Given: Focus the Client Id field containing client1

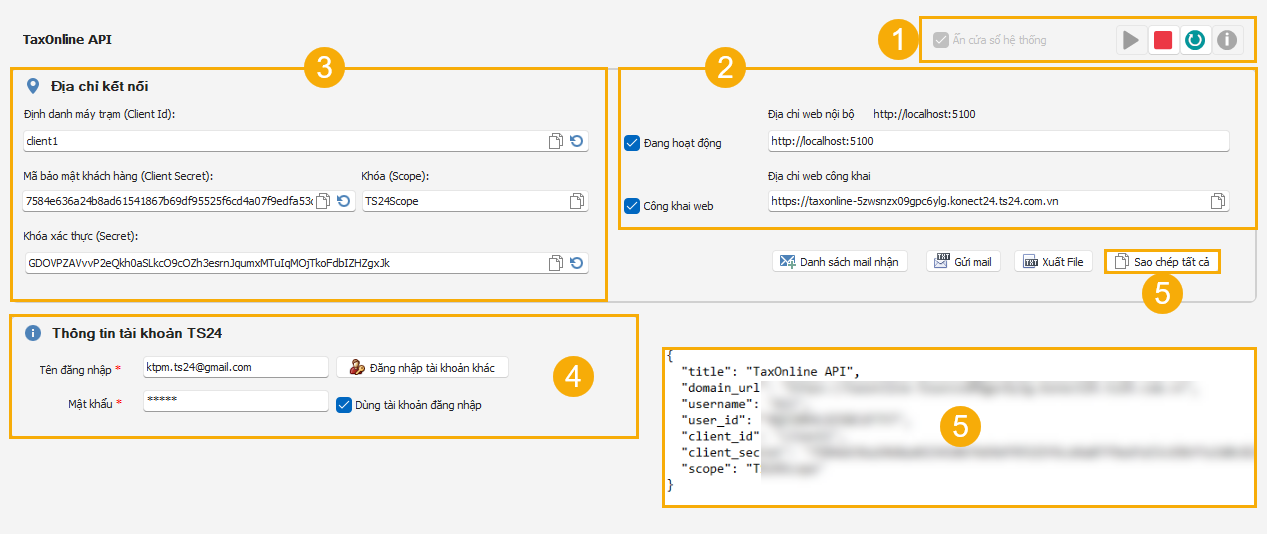Looking at the screenshot, I should coord(306,142).
